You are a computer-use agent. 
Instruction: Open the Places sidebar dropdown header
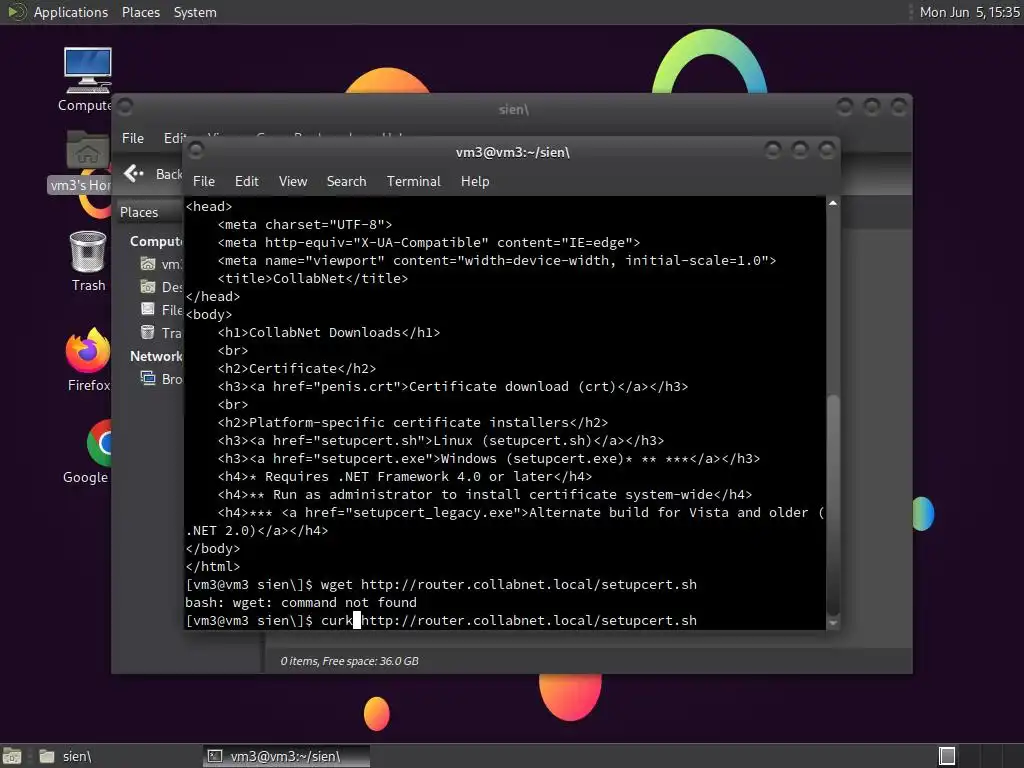[150, 212]
